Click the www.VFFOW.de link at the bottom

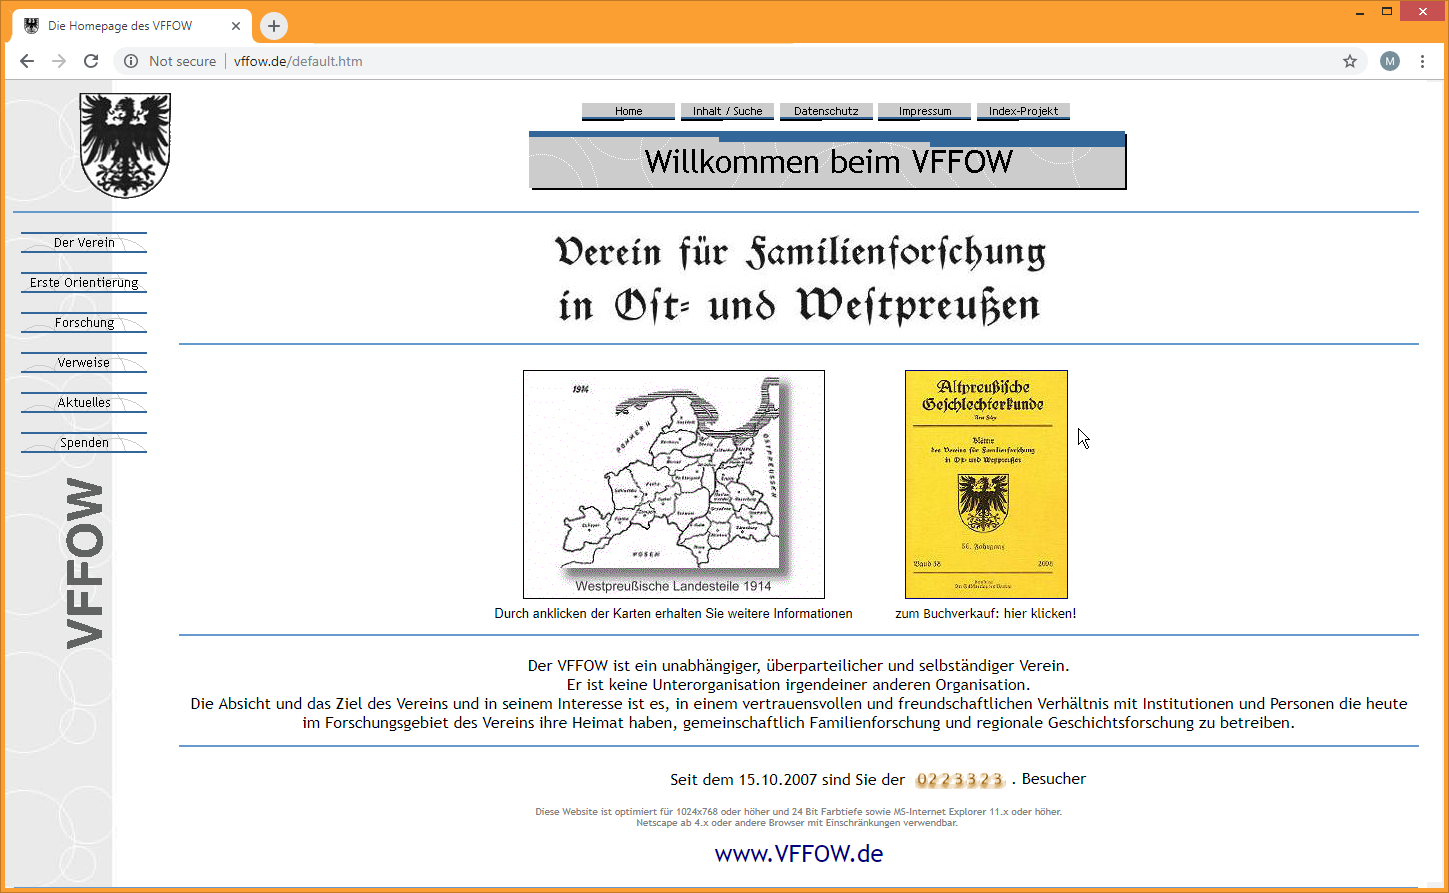(798, 854)
